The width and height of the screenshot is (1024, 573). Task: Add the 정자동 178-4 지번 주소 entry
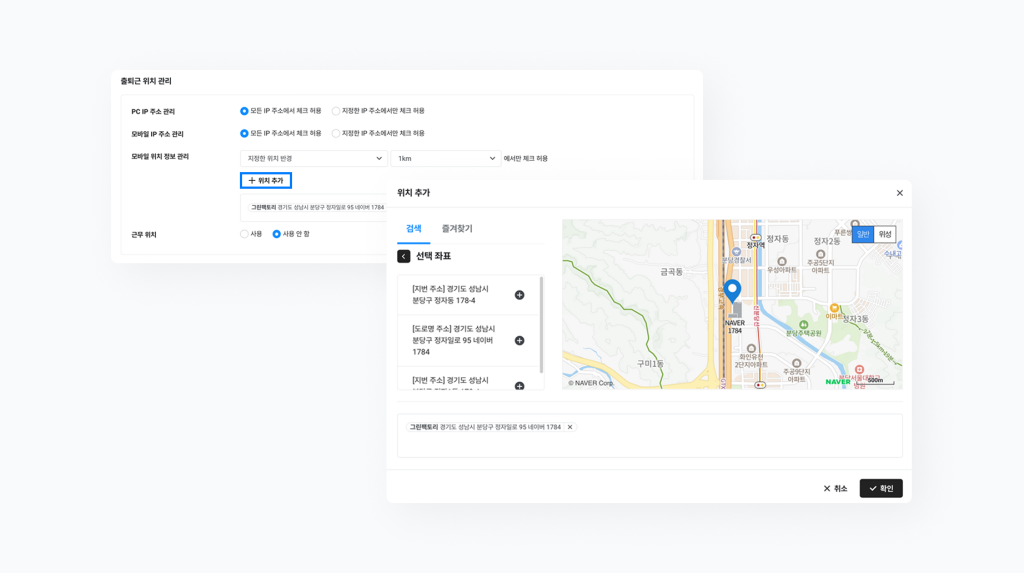point(519,295)
